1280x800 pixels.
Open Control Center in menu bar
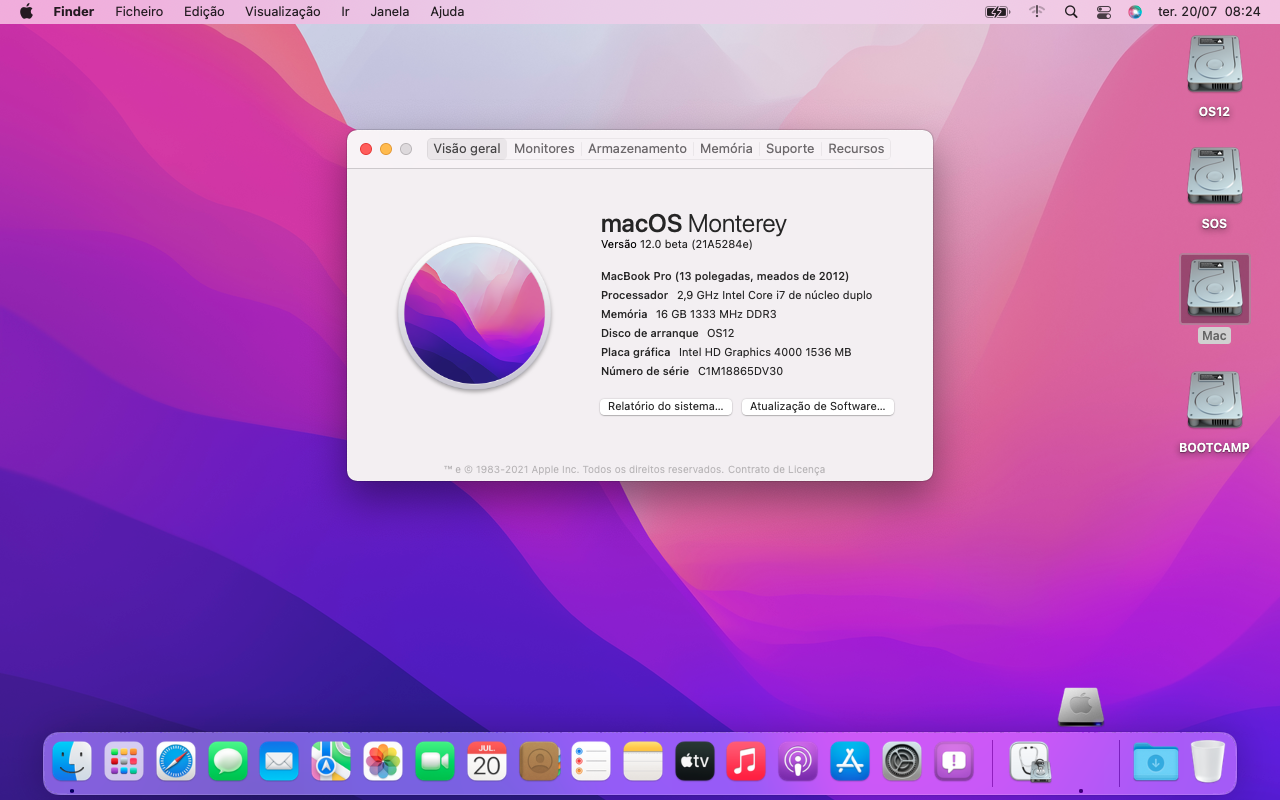point(1103,12)
